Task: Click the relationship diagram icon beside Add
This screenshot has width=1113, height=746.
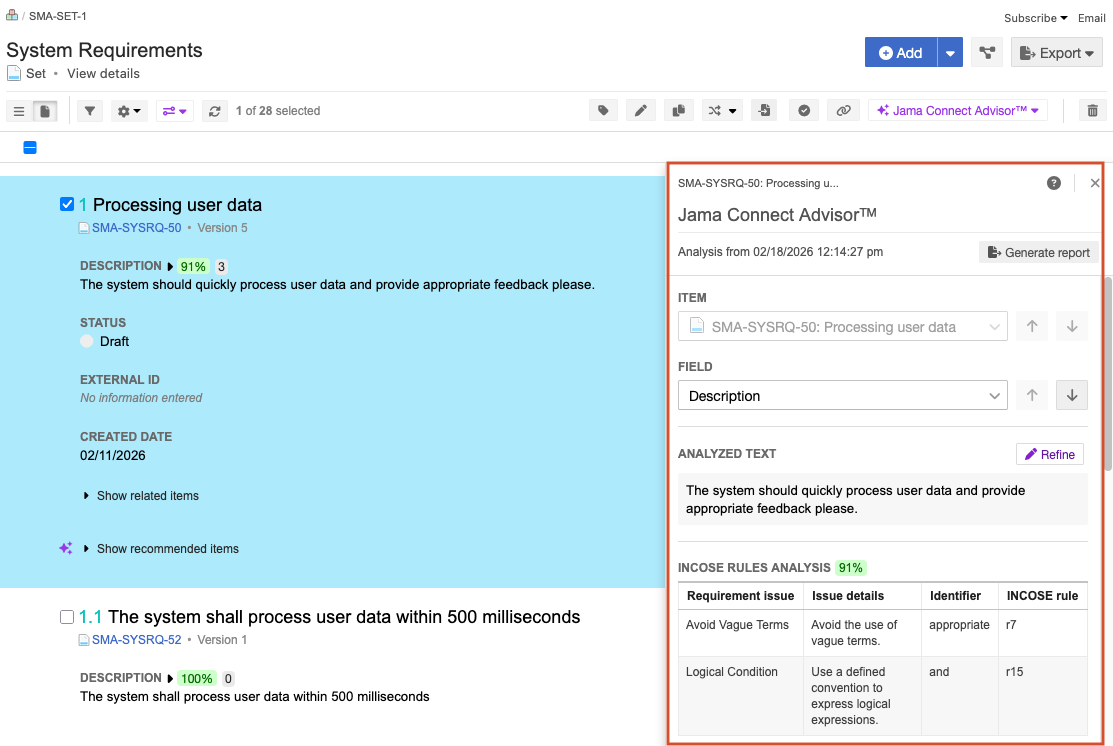Action: pyautogui.click(x=987, y=53)
